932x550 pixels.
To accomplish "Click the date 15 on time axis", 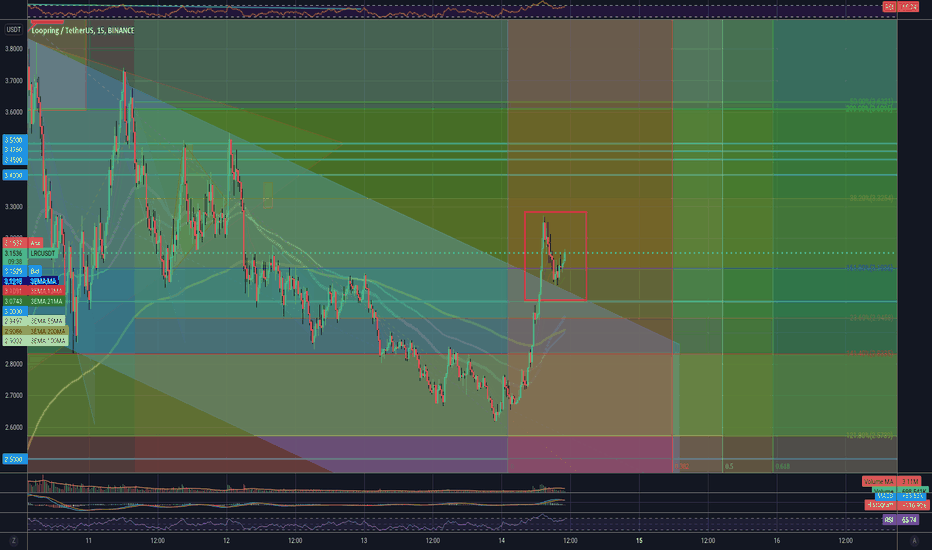I will 640,540.
